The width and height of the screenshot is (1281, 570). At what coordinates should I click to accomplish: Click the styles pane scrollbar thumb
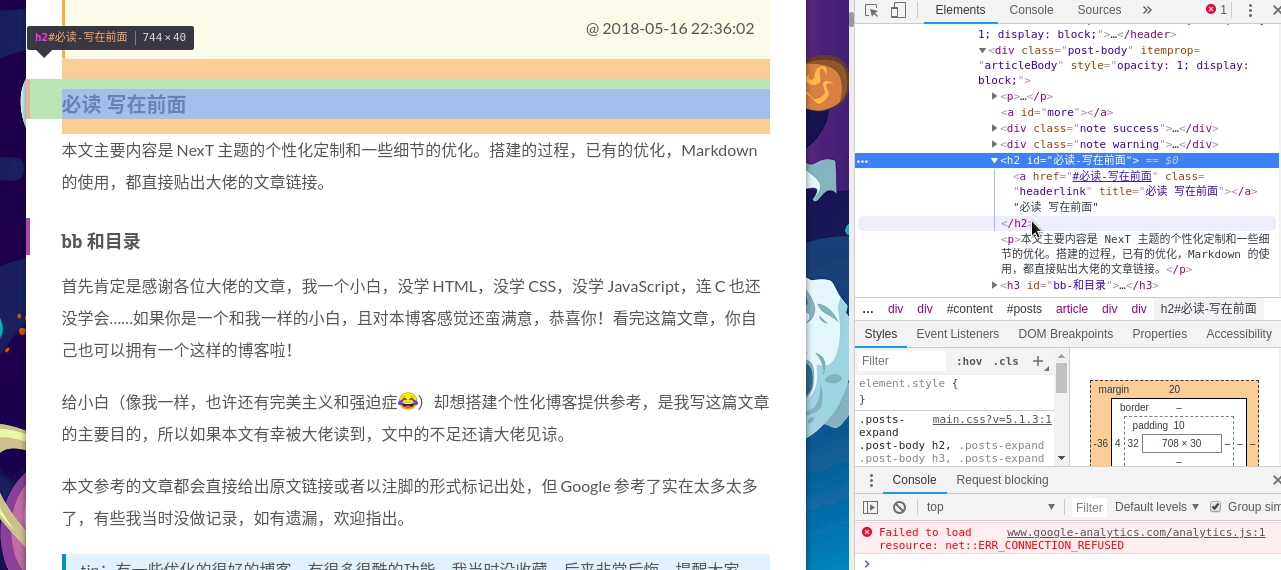tap(1061, 378)
